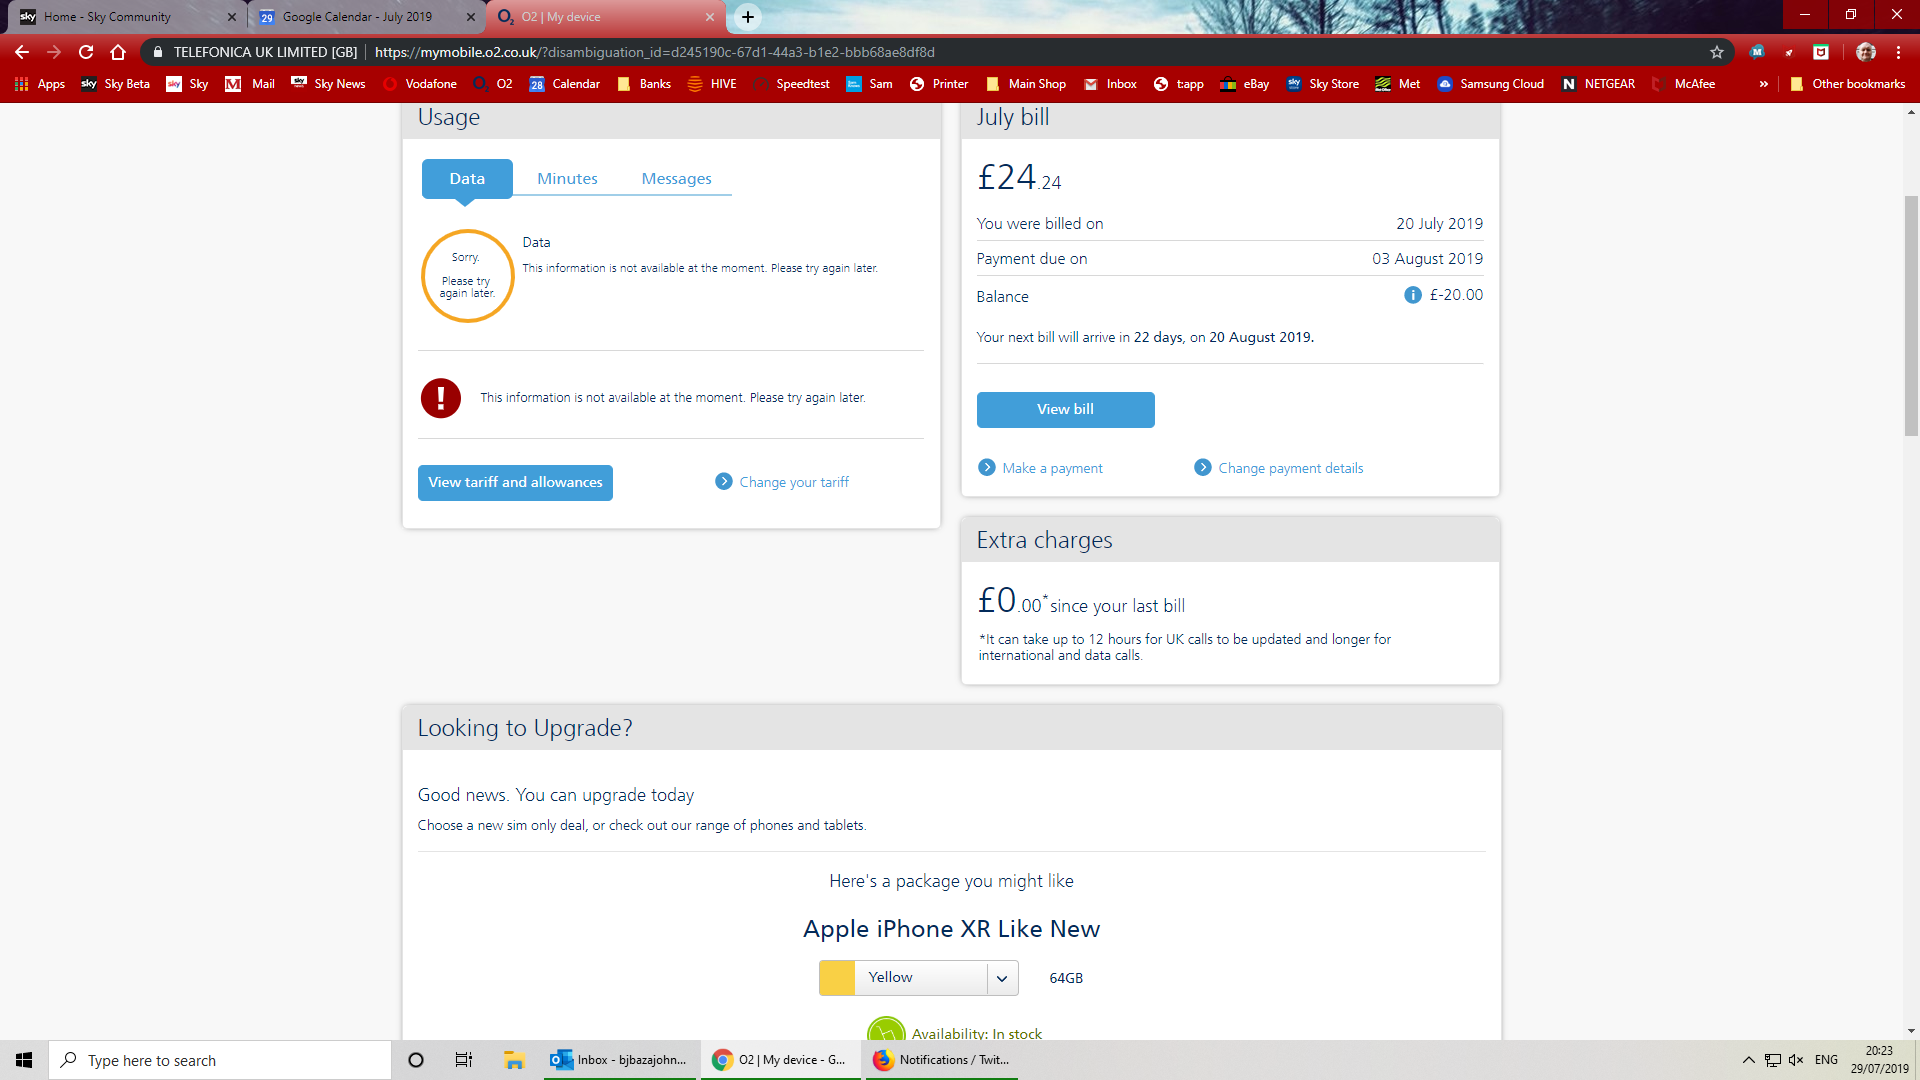The height and width of the screenshot is (1080, 1920).
Task: Open Change your tariff link
Action: click(793, 482)
